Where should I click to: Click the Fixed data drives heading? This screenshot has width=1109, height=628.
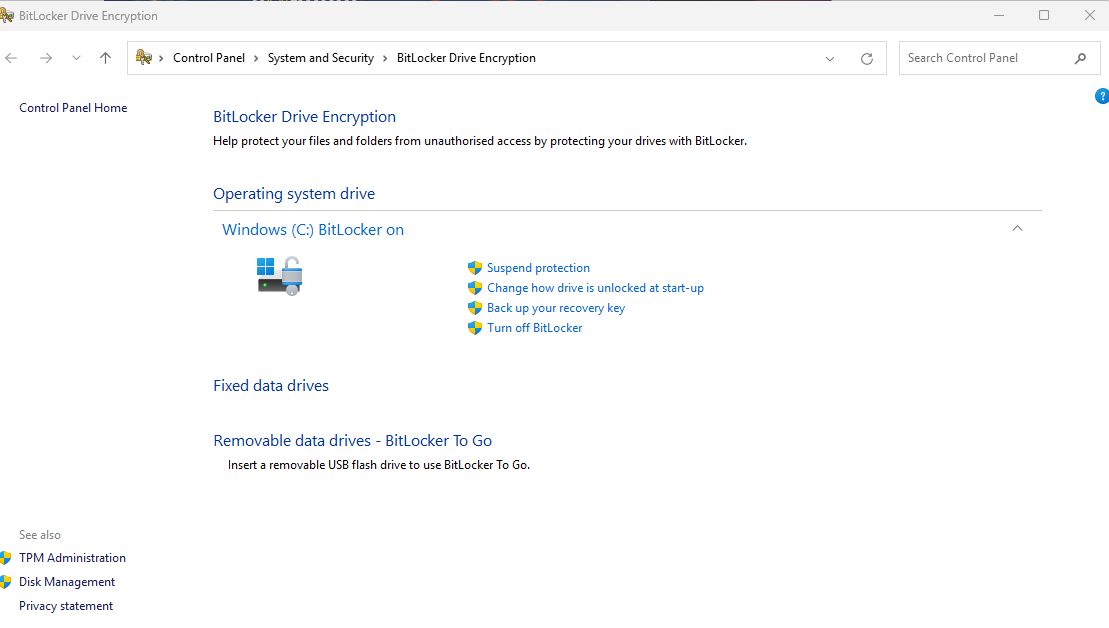(x=271, y=385)
